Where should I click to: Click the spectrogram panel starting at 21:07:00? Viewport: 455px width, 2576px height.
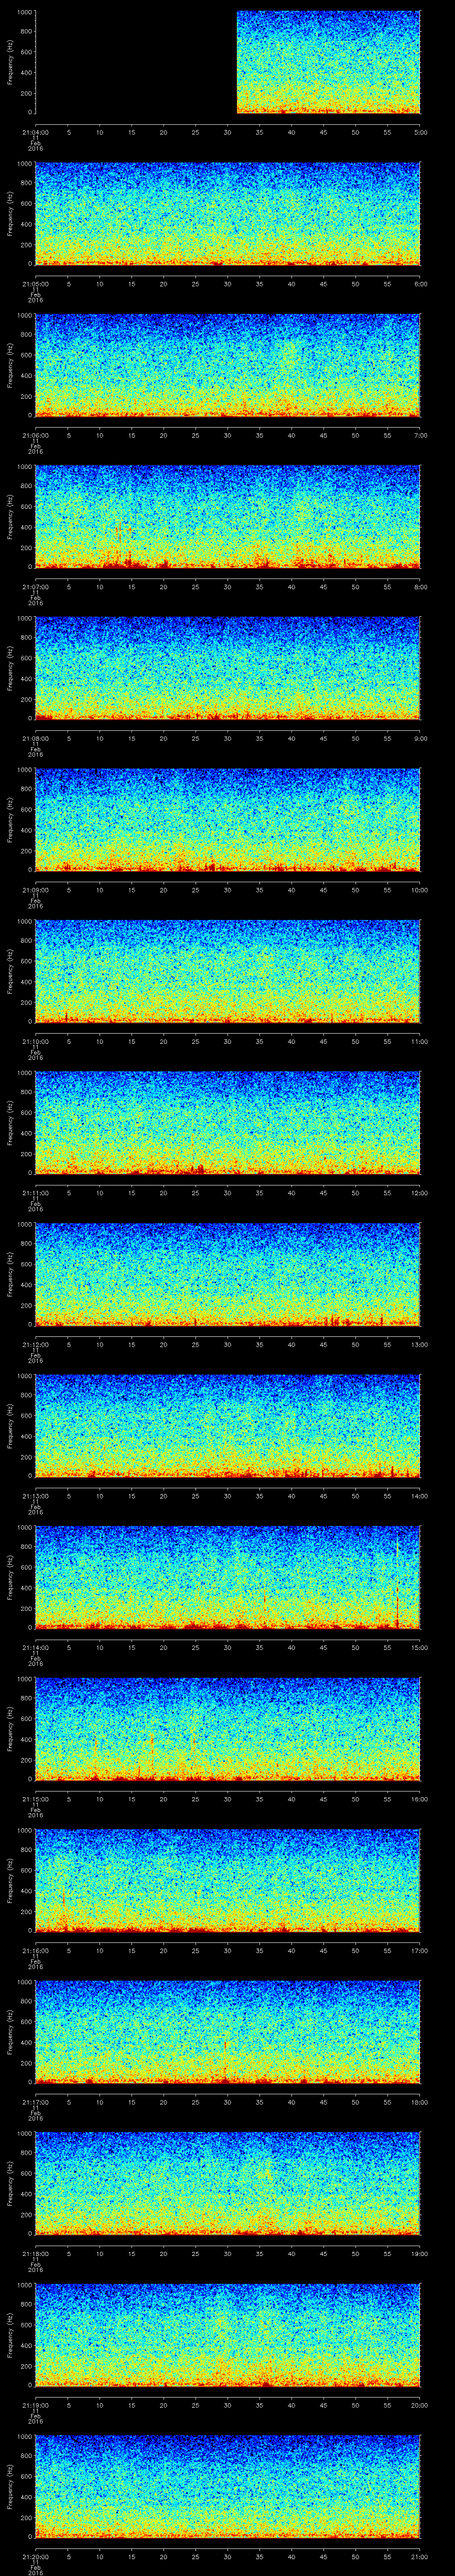pos(227,517)
